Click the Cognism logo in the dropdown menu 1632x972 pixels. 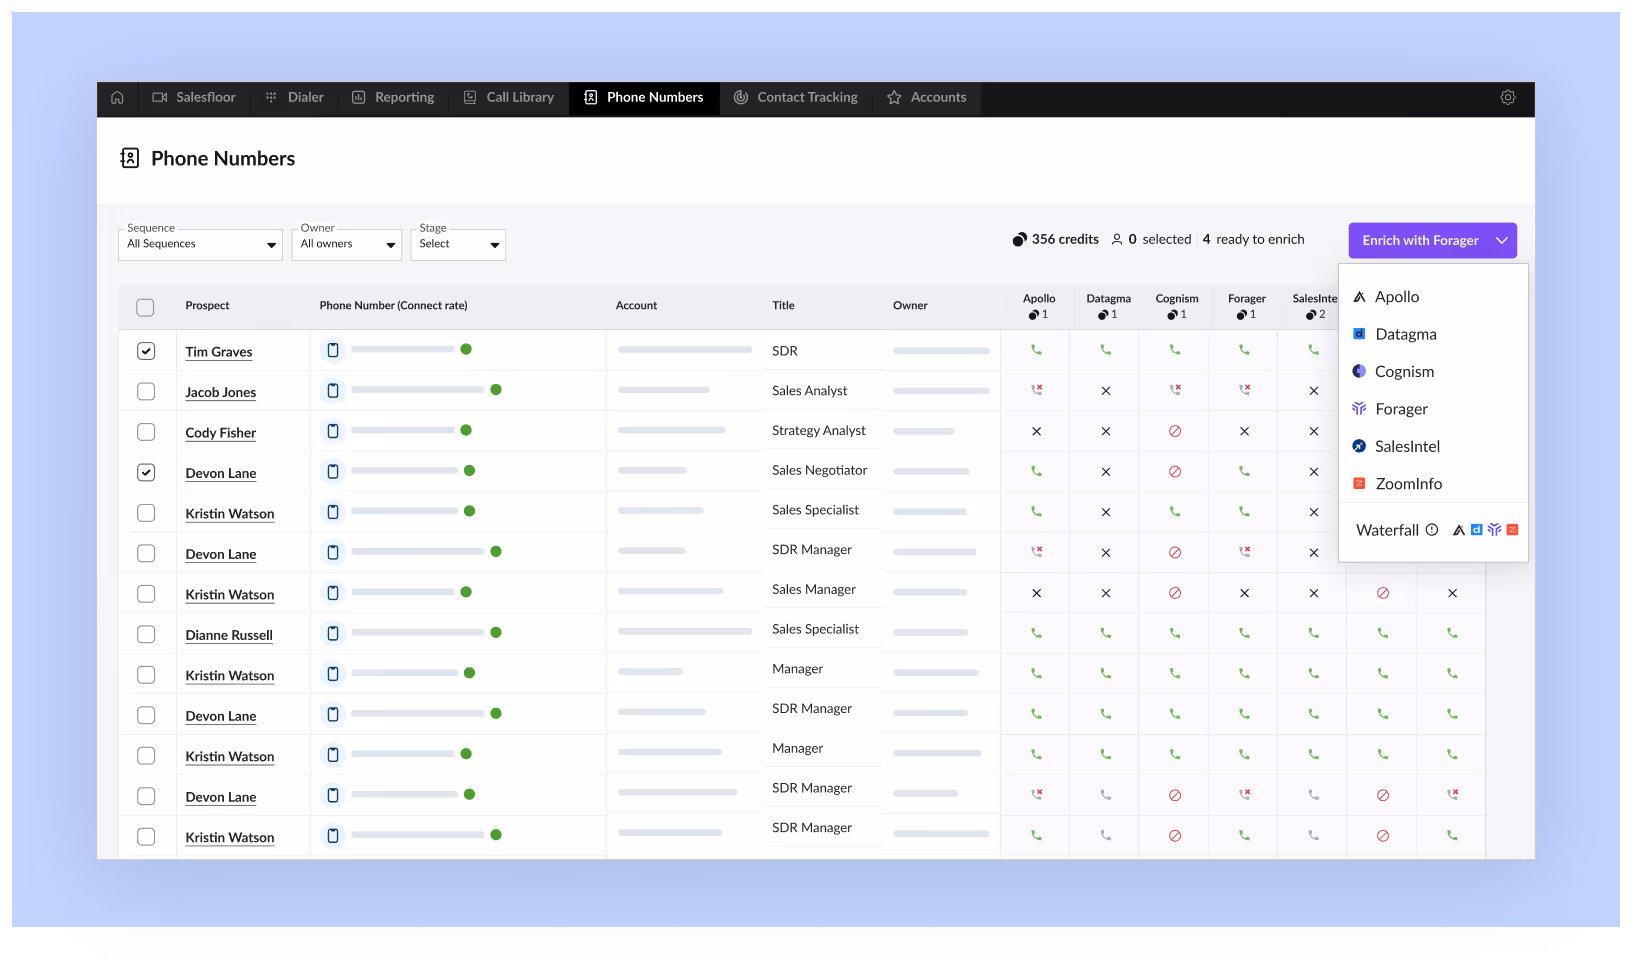tap(1359, 371)
